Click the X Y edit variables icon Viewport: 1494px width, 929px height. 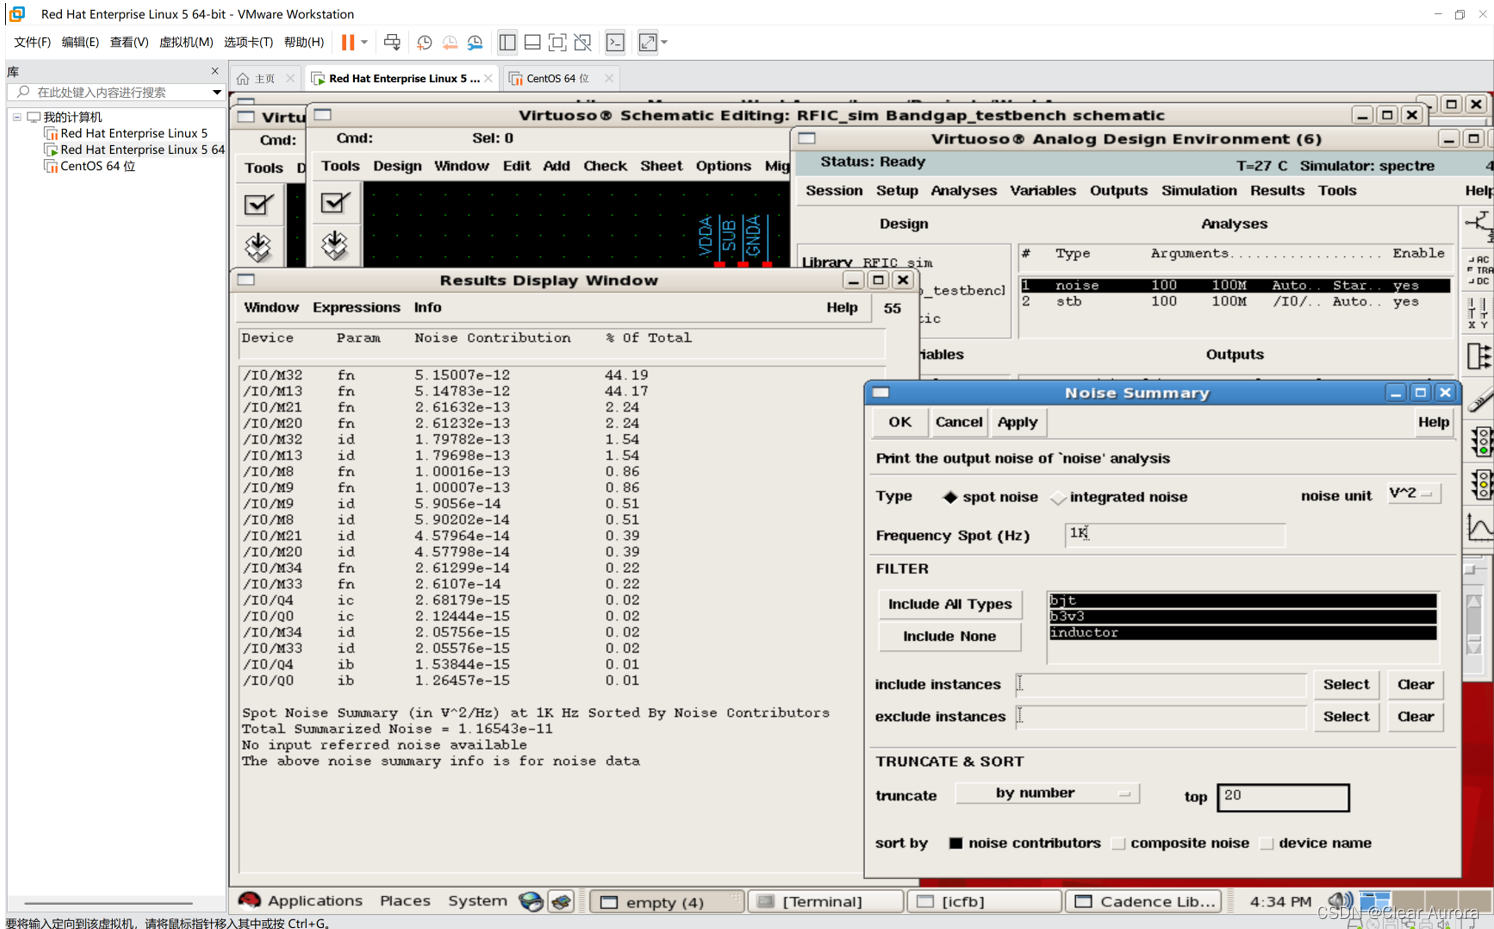tap(1478, 313)
